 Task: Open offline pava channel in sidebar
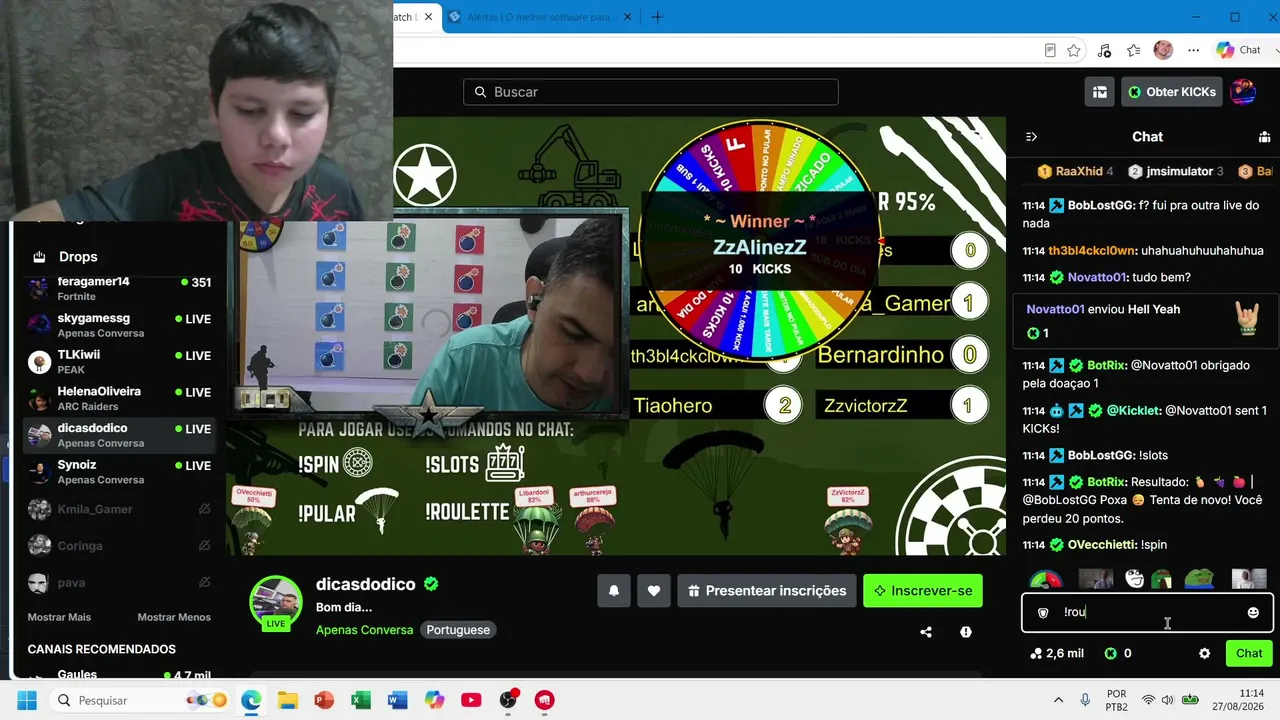click(x=119, y=582)
